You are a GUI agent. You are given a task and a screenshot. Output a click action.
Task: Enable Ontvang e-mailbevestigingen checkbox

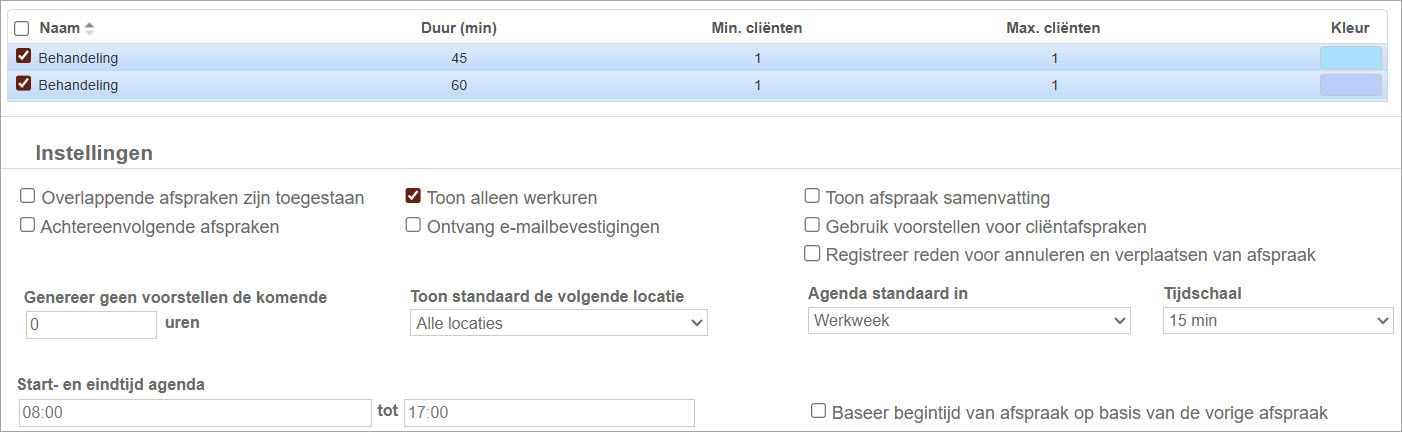pos(413,226)
